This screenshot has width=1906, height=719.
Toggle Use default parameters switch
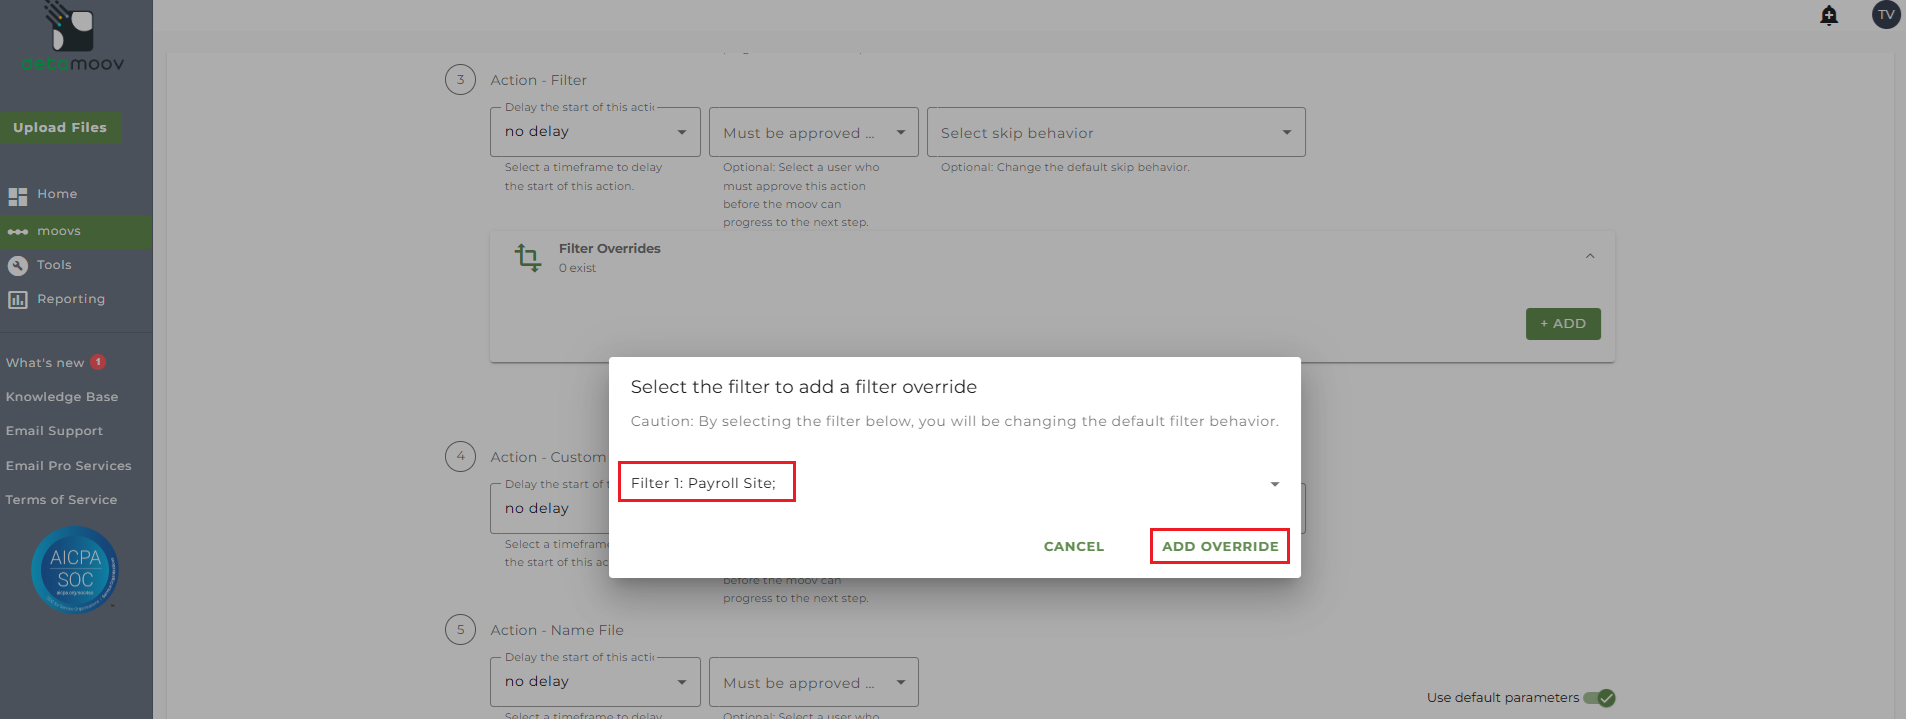tap(1599, 698)
